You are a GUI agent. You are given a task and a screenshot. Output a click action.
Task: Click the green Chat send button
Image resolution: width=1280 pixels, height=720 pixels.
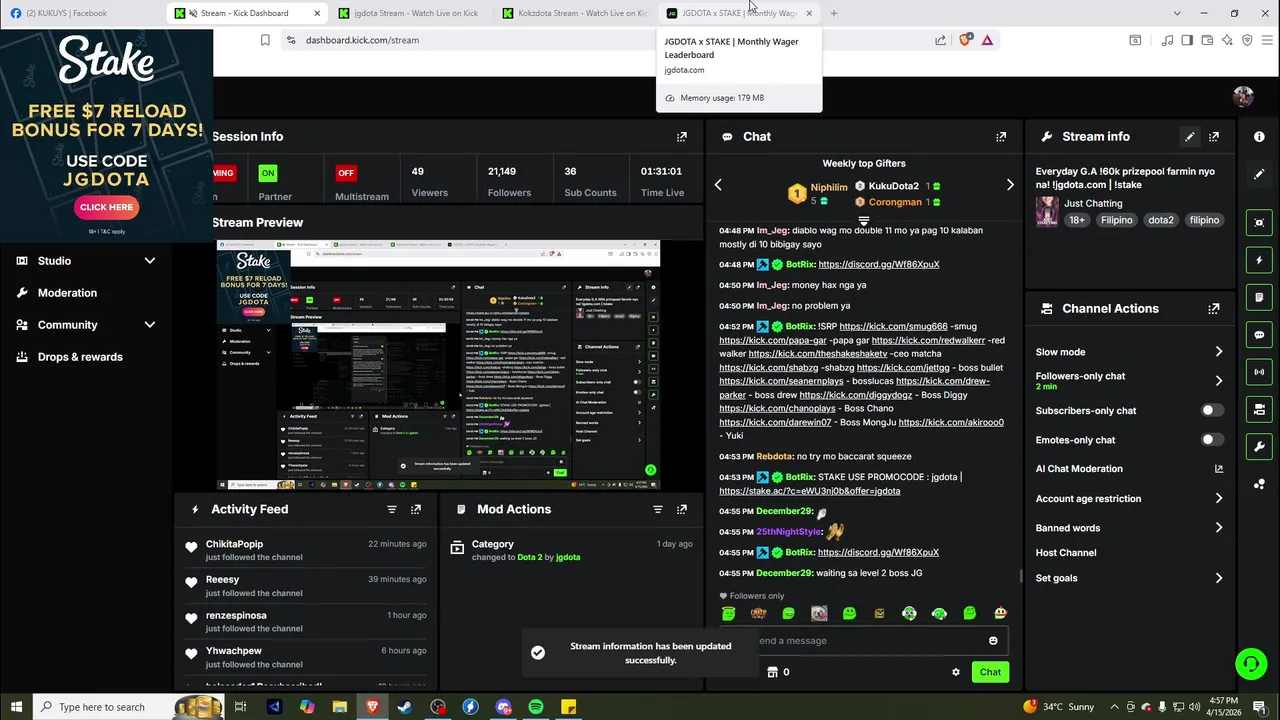coord(990,672)
